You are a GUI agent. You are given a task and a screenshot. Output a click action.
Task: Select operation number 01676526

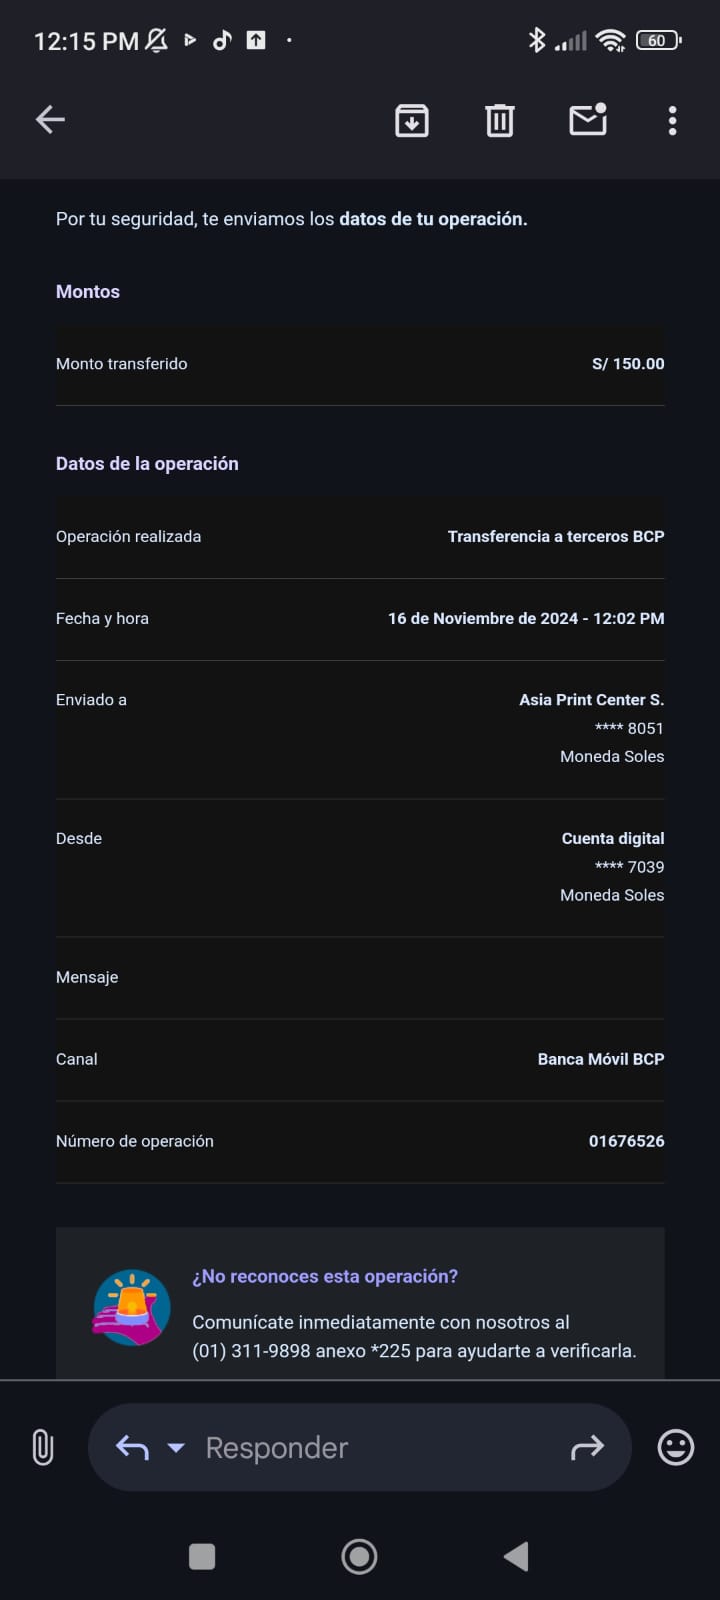click(626, 1141)
